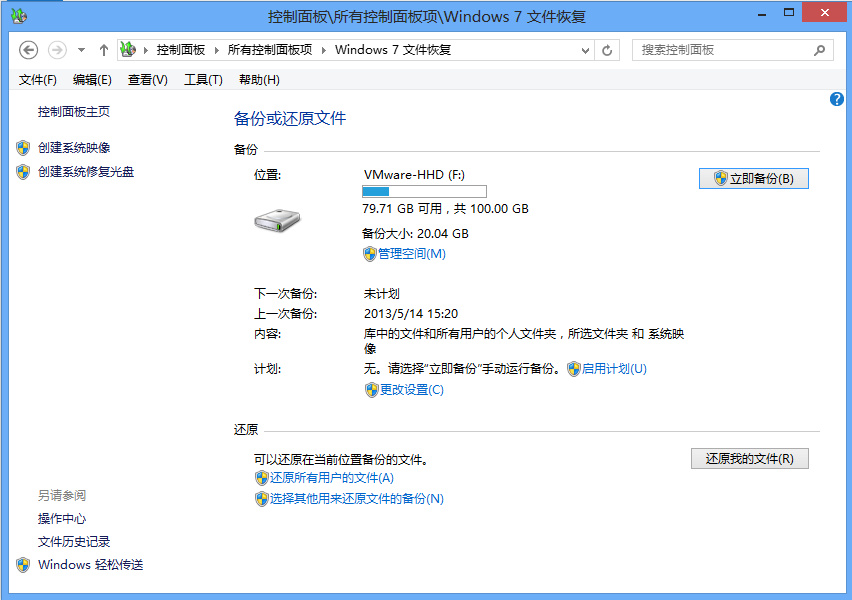Click shield icon beside Windows 轻松传送
Image resolution: width=852 pixels, height=600 pixels.
tap(23, 565)
